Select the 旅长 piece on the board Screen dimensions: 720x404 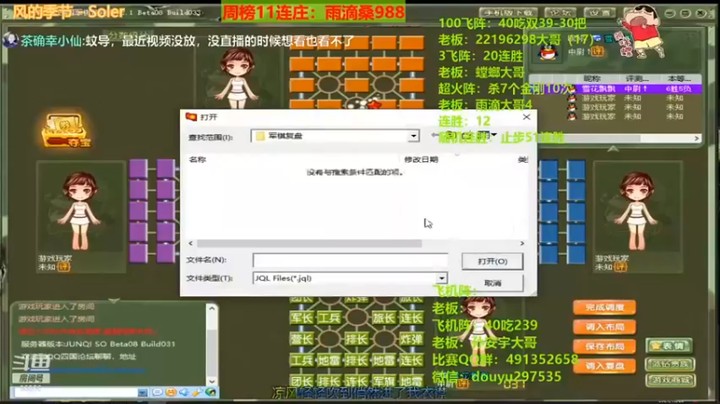coord(383,318)
